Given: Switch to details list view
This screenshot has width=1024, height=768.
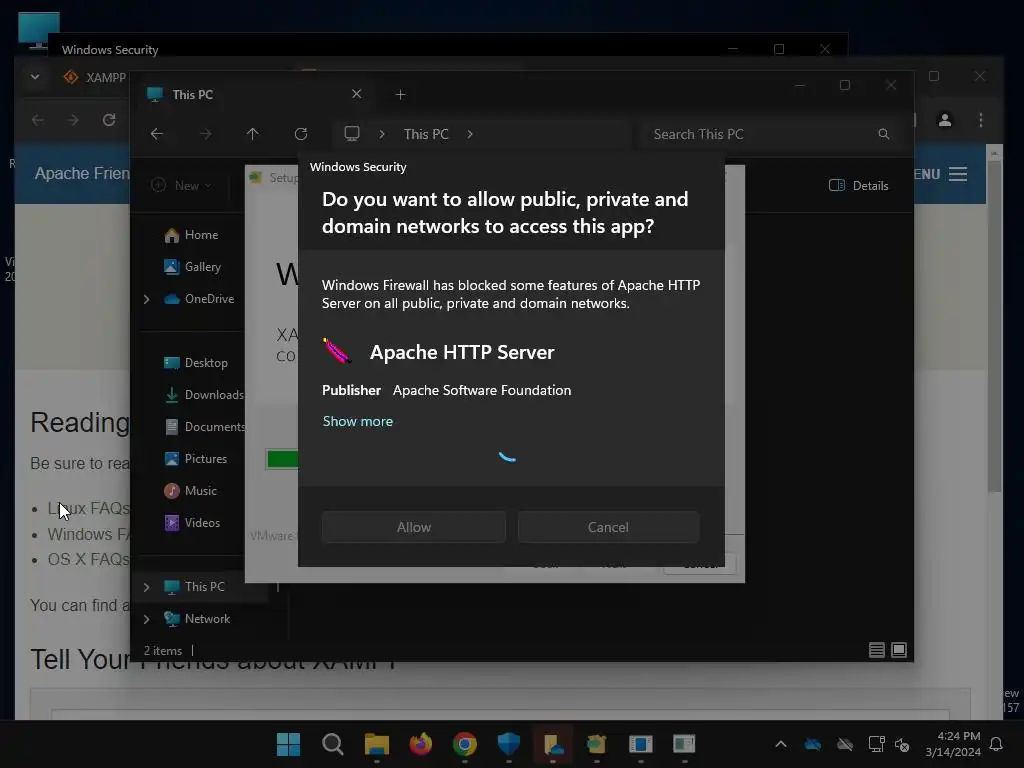Looking at the screenshot, I should click(876, 650).
